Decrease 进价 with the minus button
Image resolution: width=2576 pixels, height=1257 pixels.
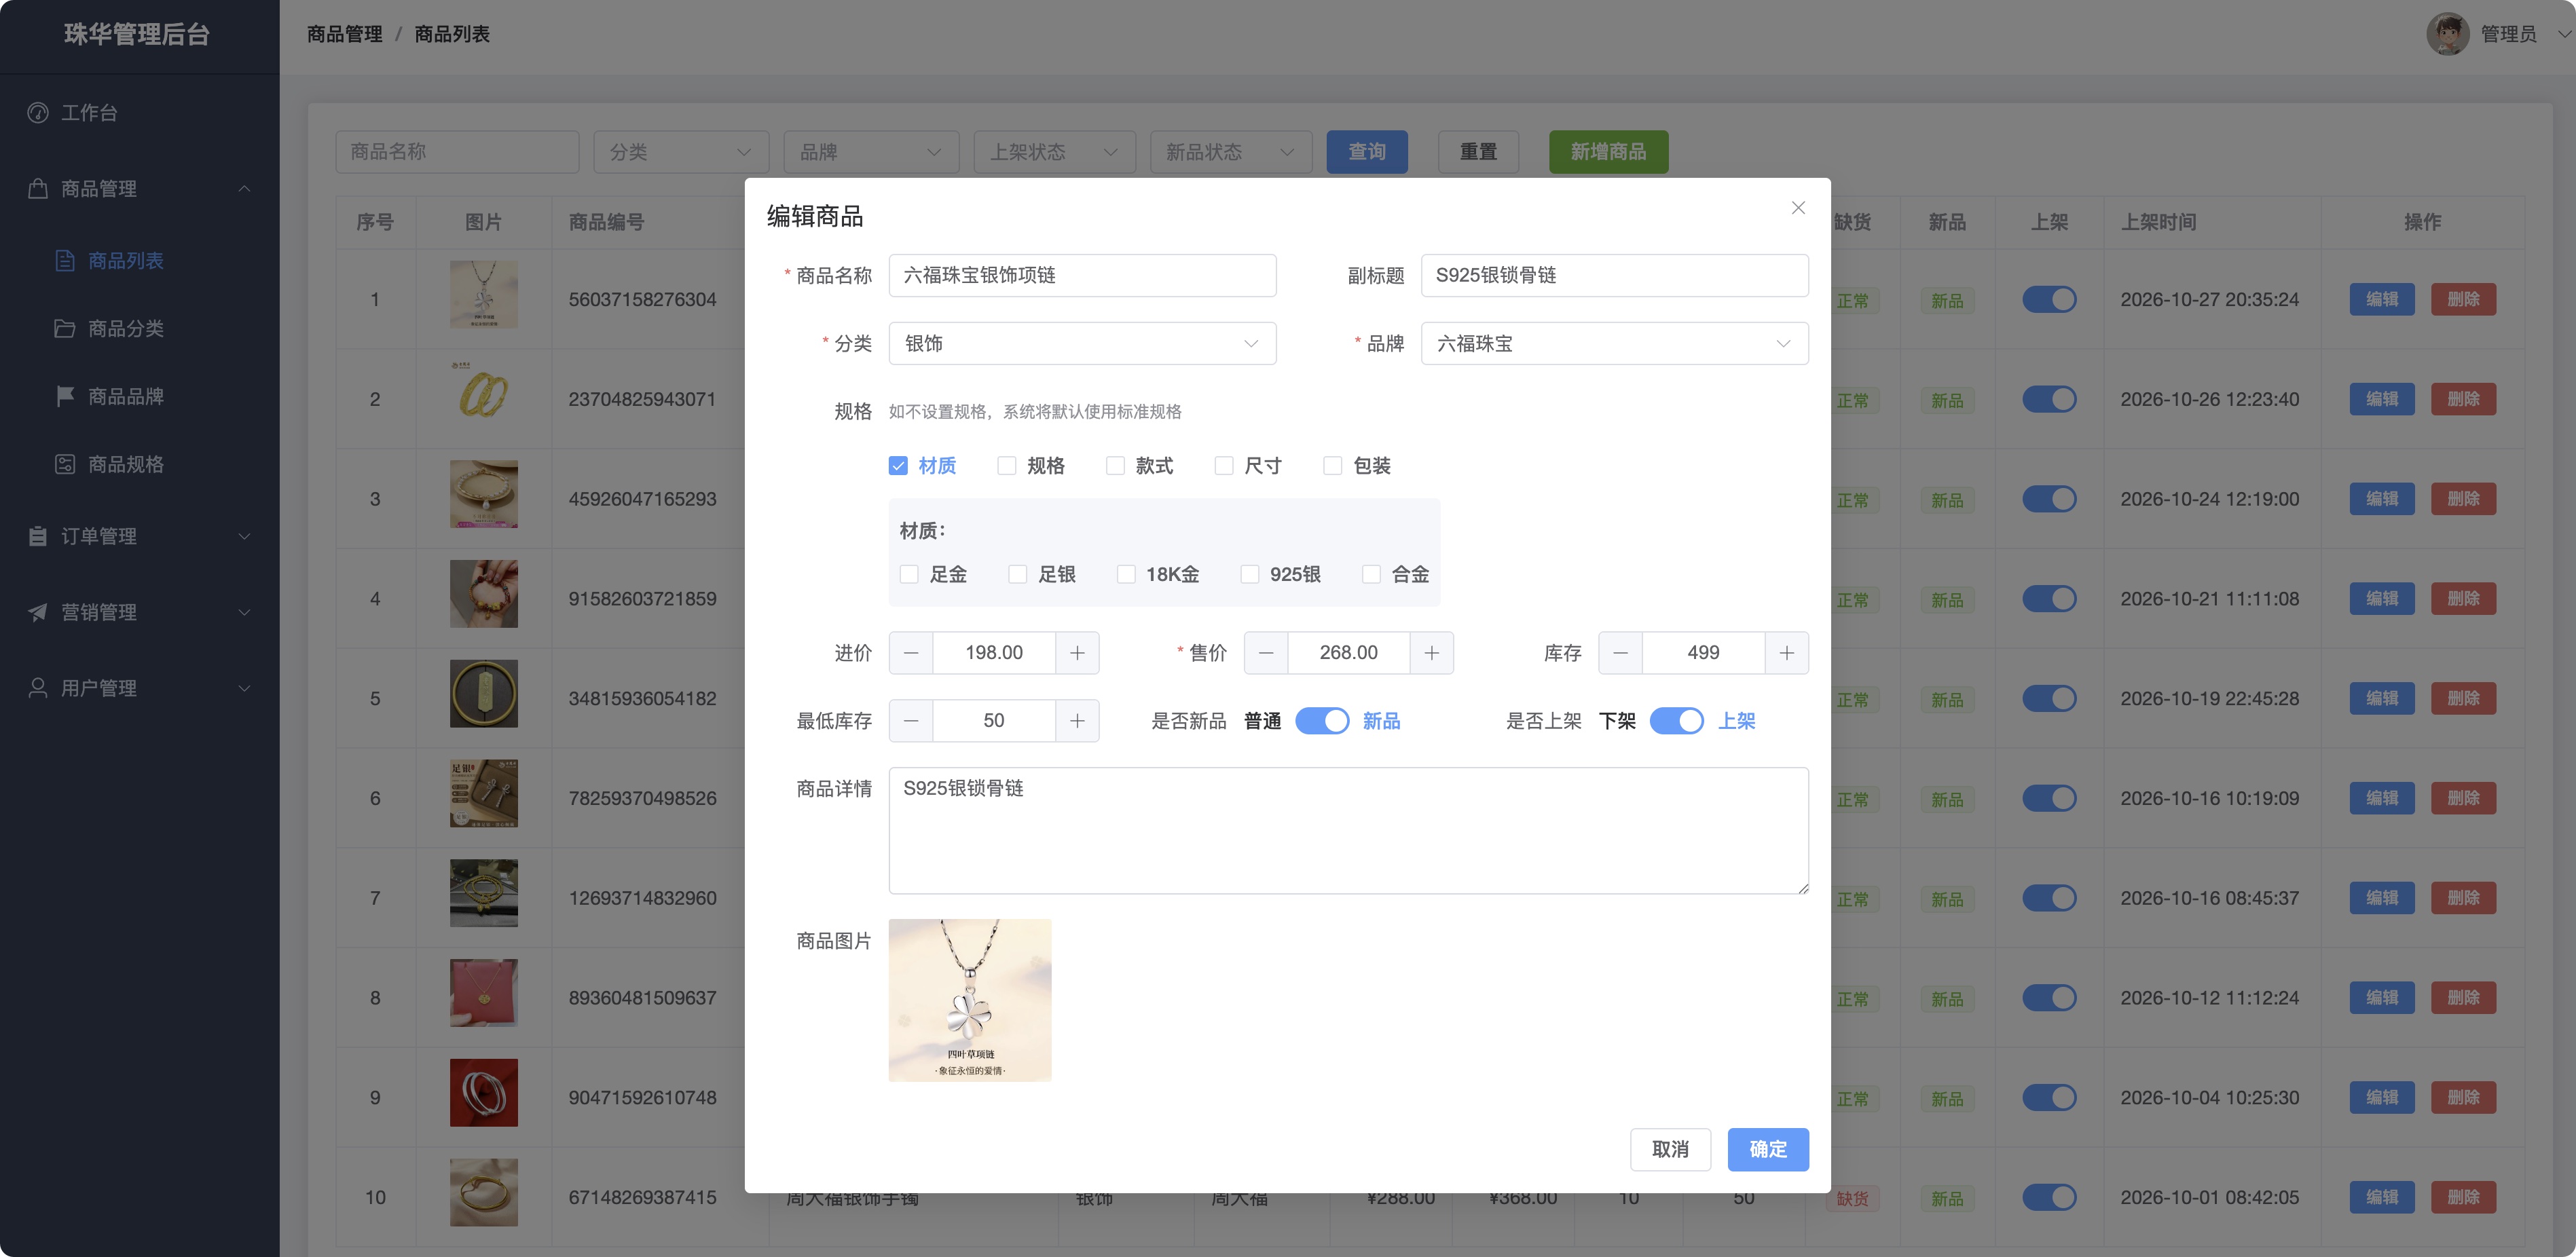click(x=911, y=653)
